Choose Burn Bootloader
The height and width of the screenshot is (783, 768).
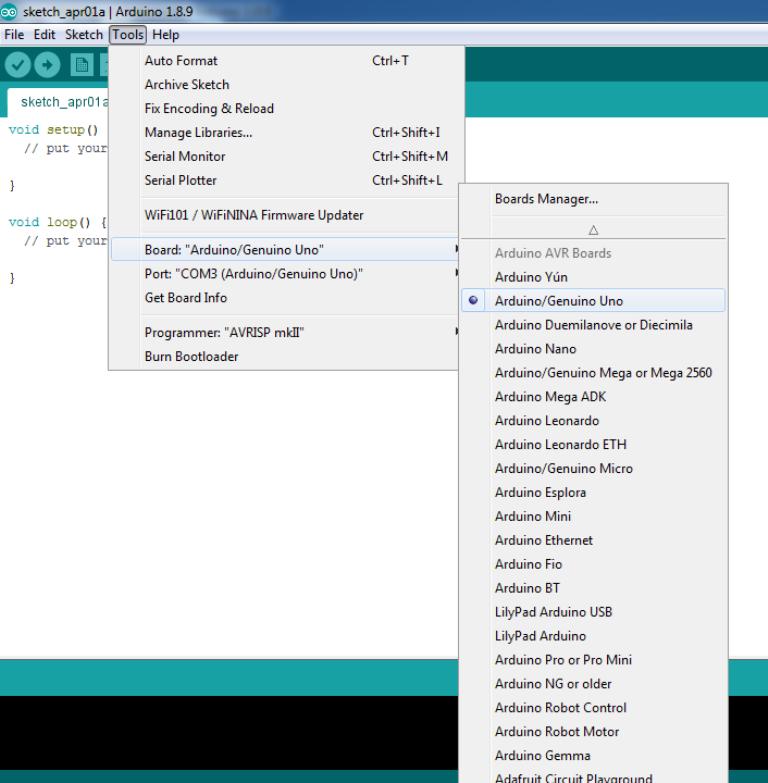pyautogui.click(x=285, y=357)
